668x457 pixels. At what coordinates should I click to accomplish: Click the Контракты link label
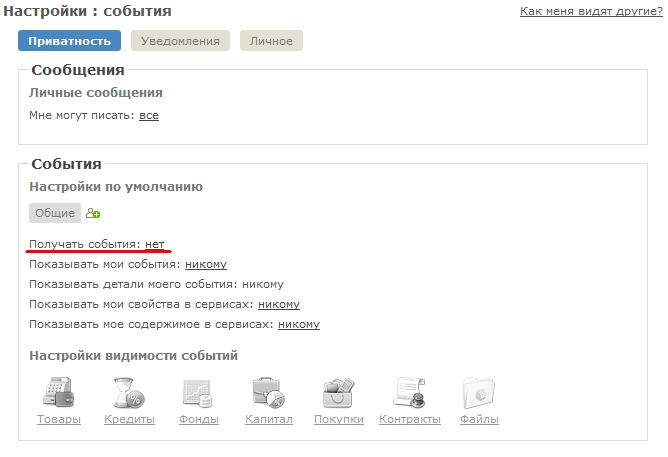click(410, 419)
